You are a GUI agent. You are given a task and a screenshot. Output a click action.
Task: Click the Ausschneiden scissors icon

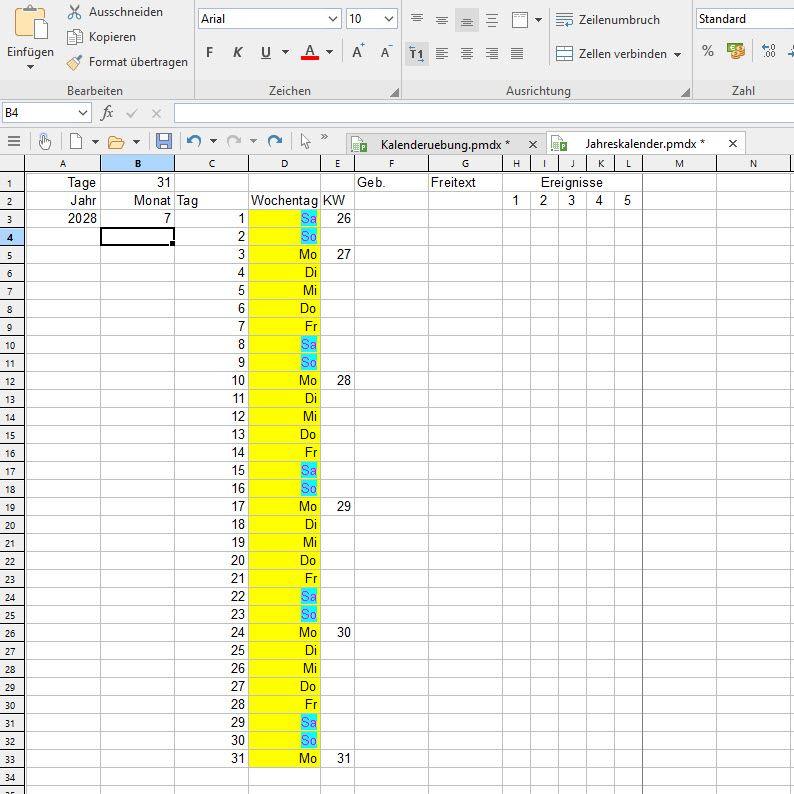[x=74, y=12]
